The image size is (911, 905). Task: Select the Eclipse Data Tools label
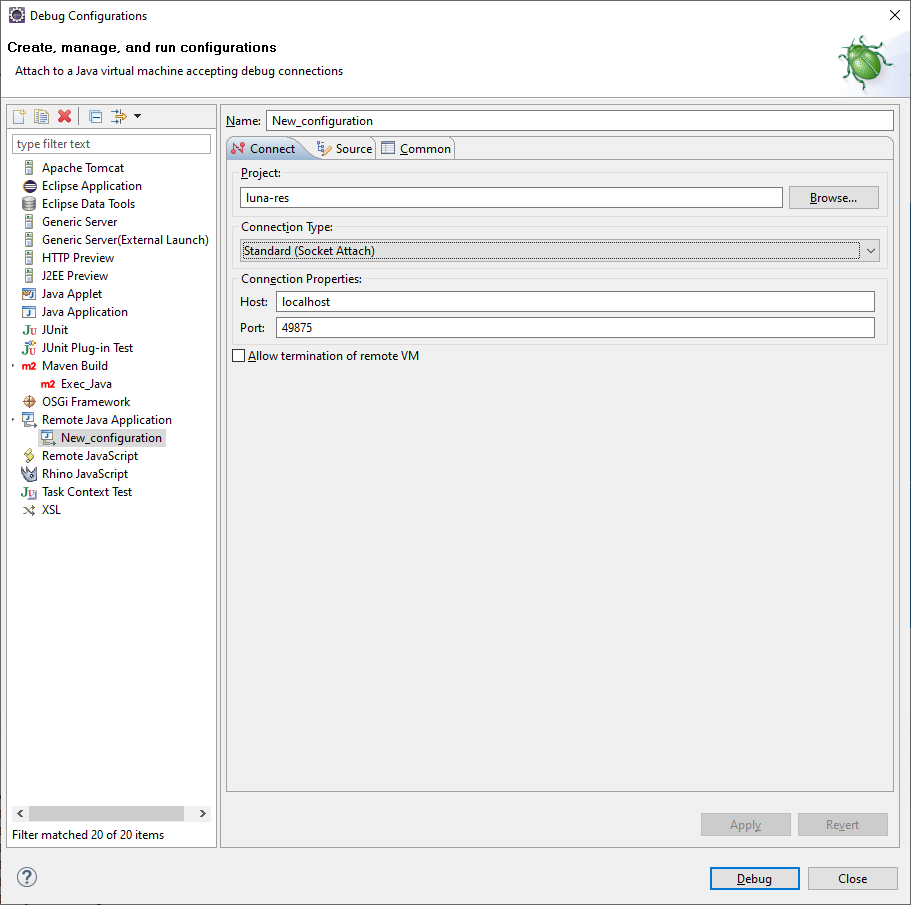(88, 204)
